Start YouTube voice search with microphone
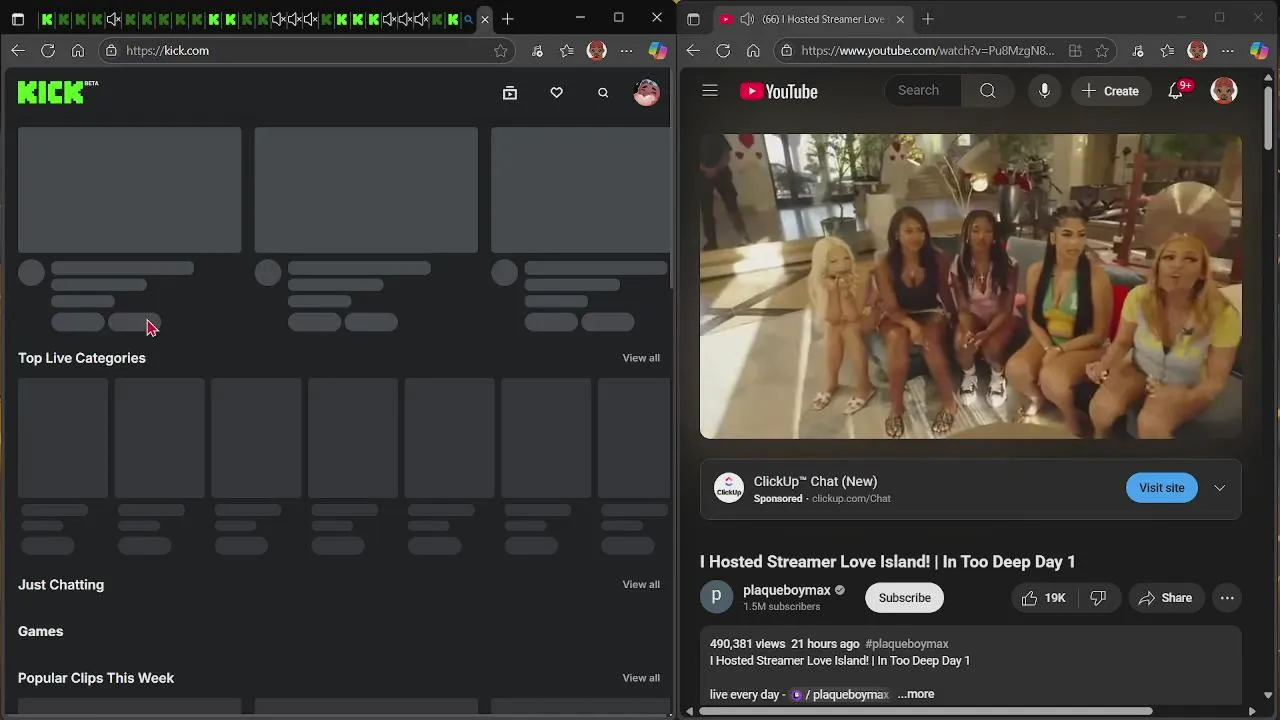 click(1044, 91)
